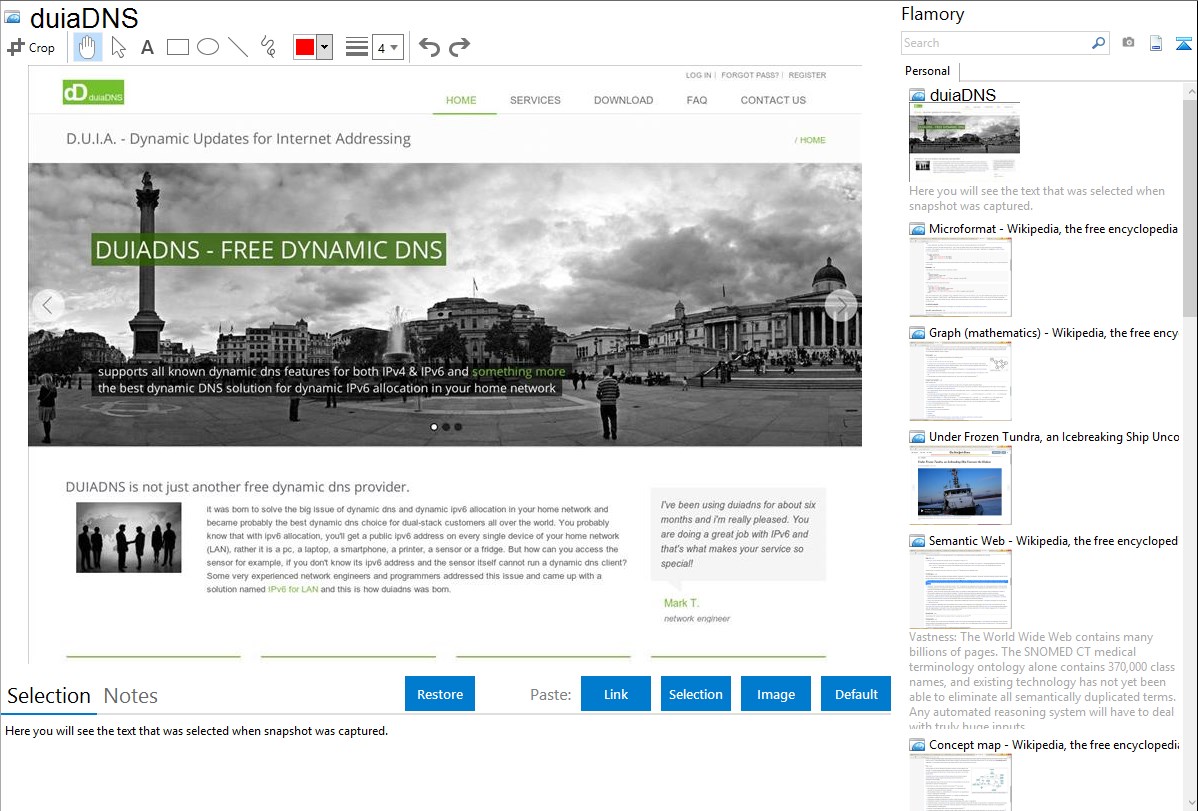Click the LOG IN link

[698, 75]
